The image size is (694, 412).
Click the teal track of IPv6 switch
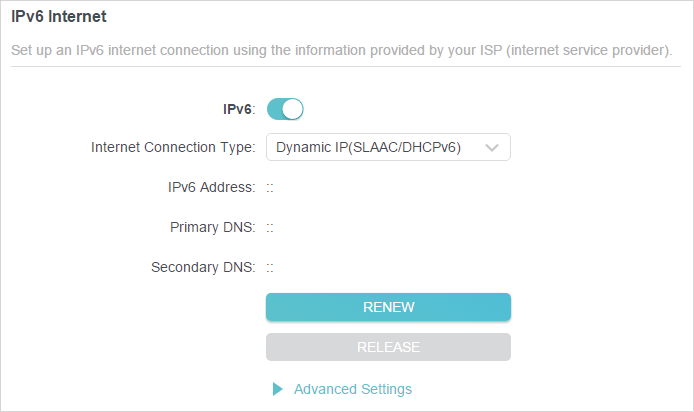point(274,109)
